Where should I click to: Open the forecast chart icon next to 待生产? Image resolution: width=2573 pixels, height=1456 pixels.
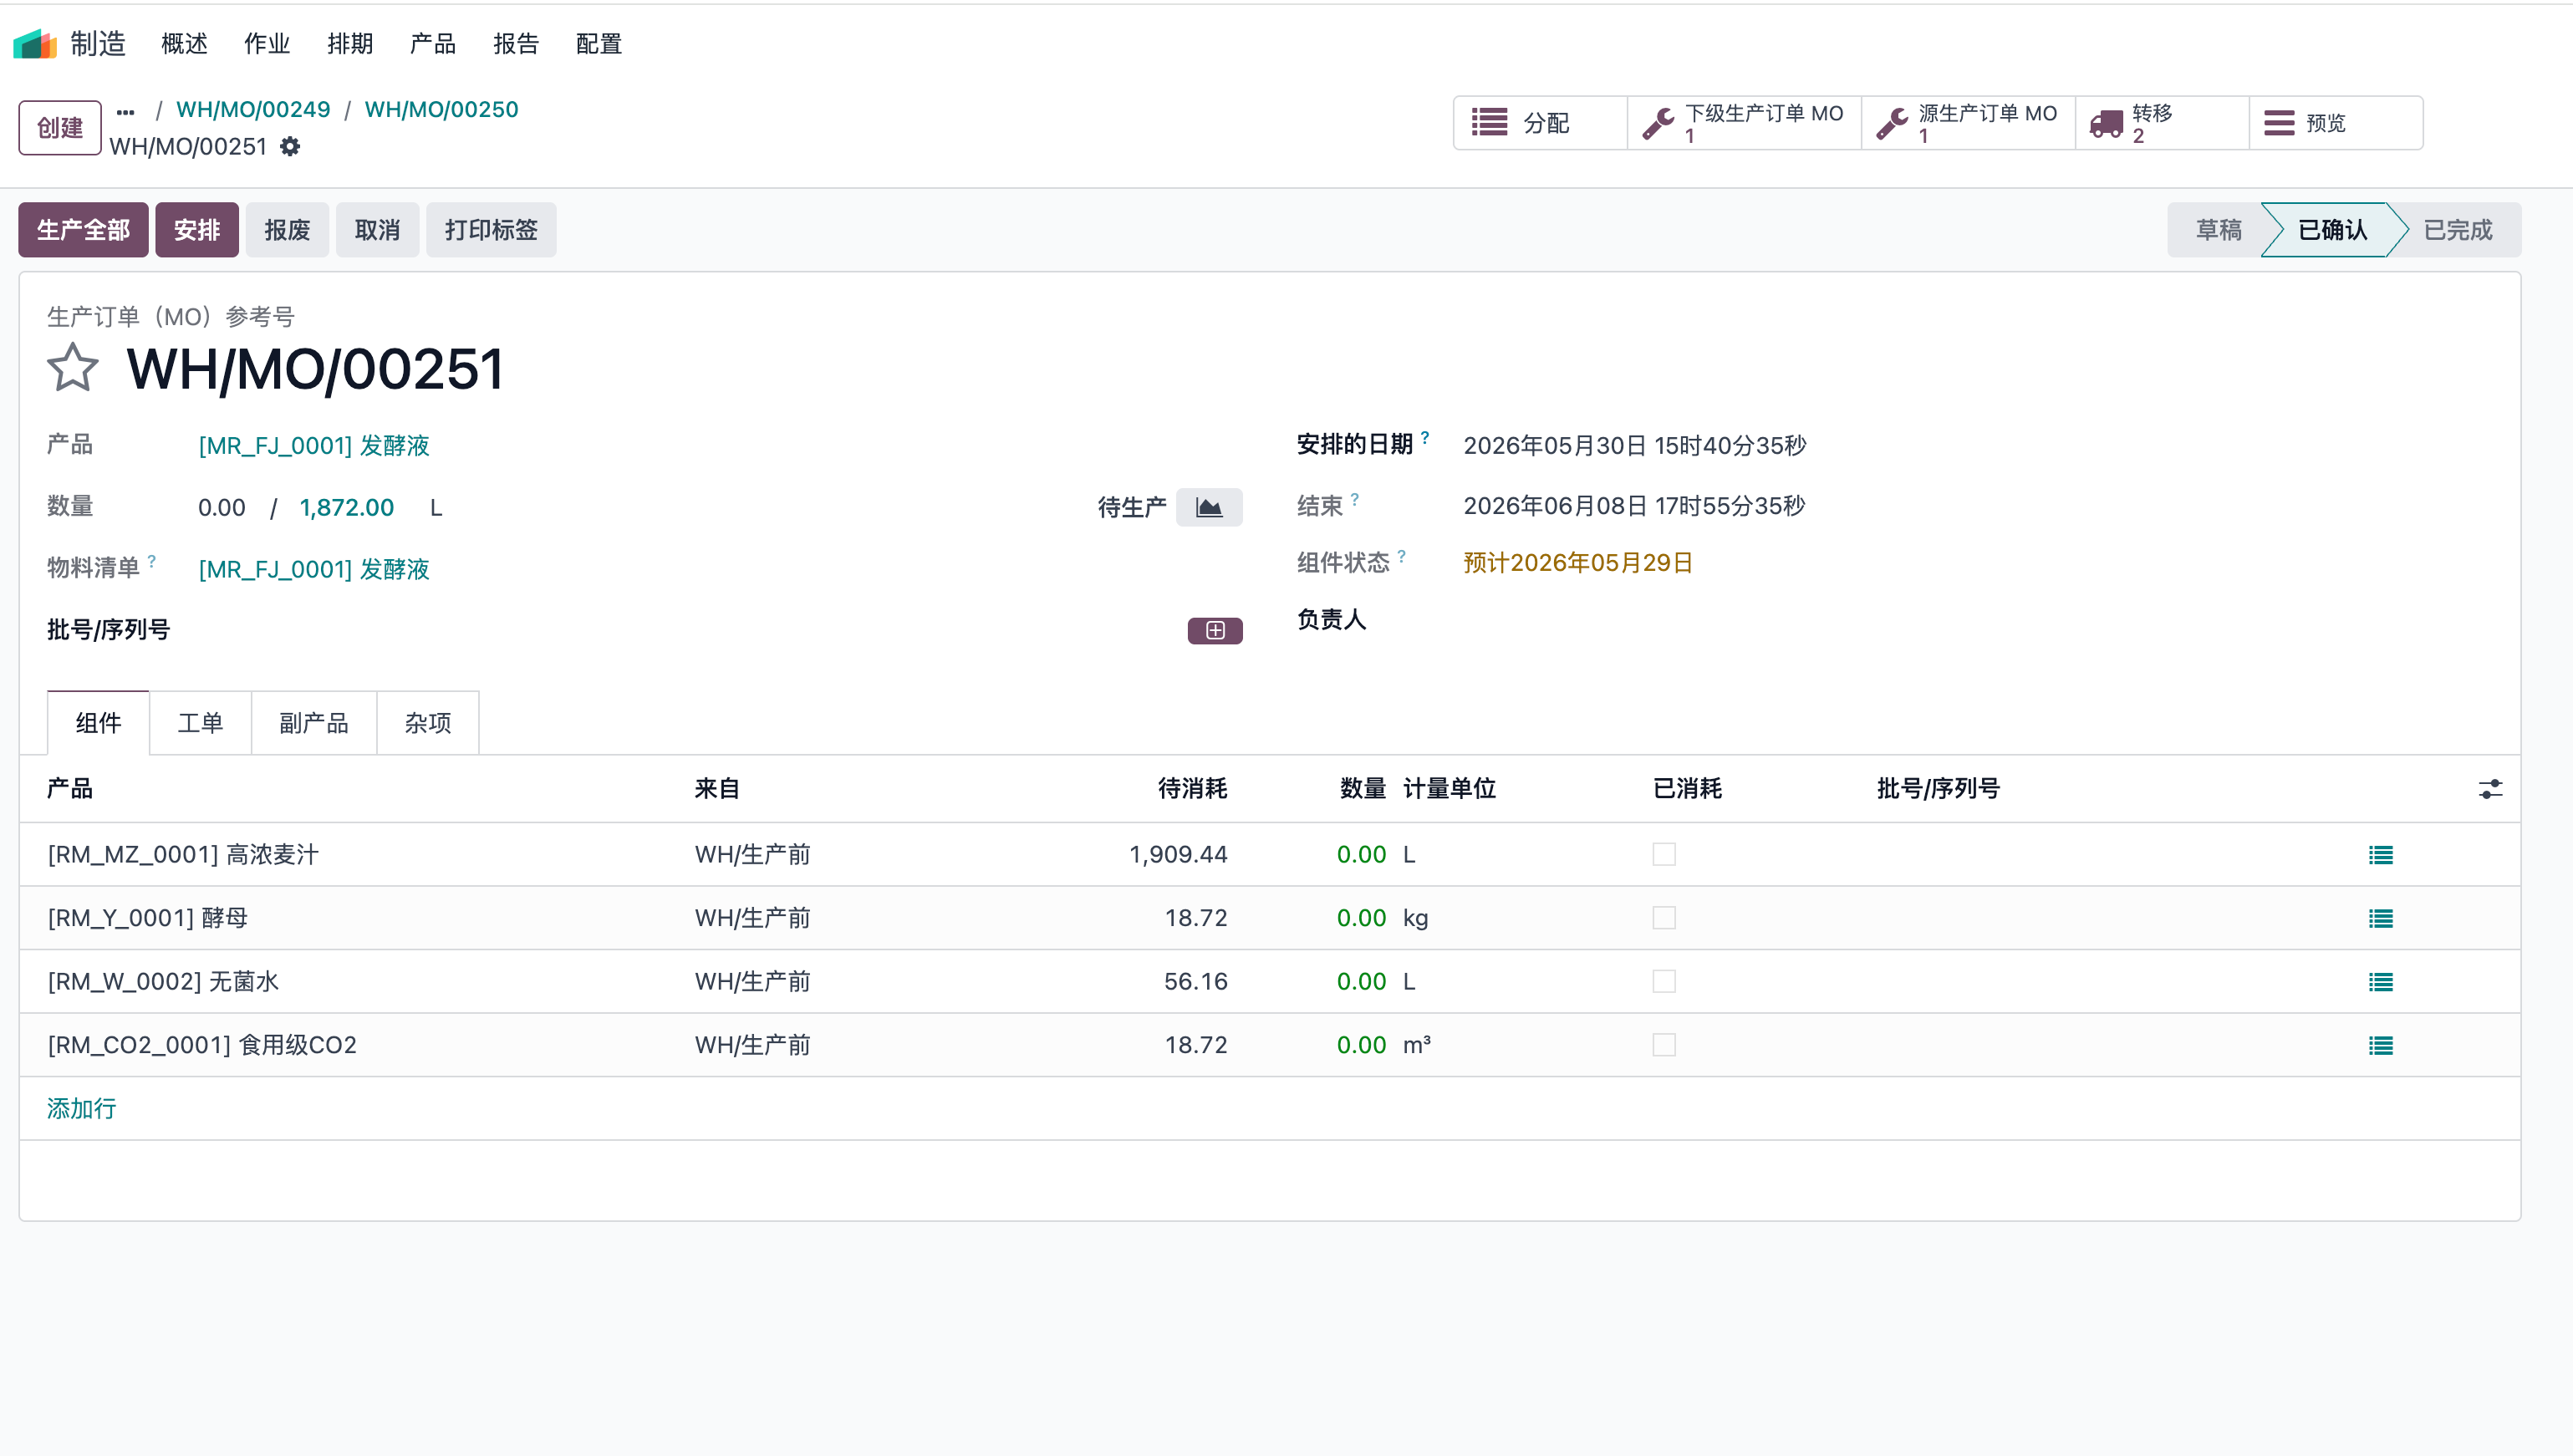point(1209,507)
